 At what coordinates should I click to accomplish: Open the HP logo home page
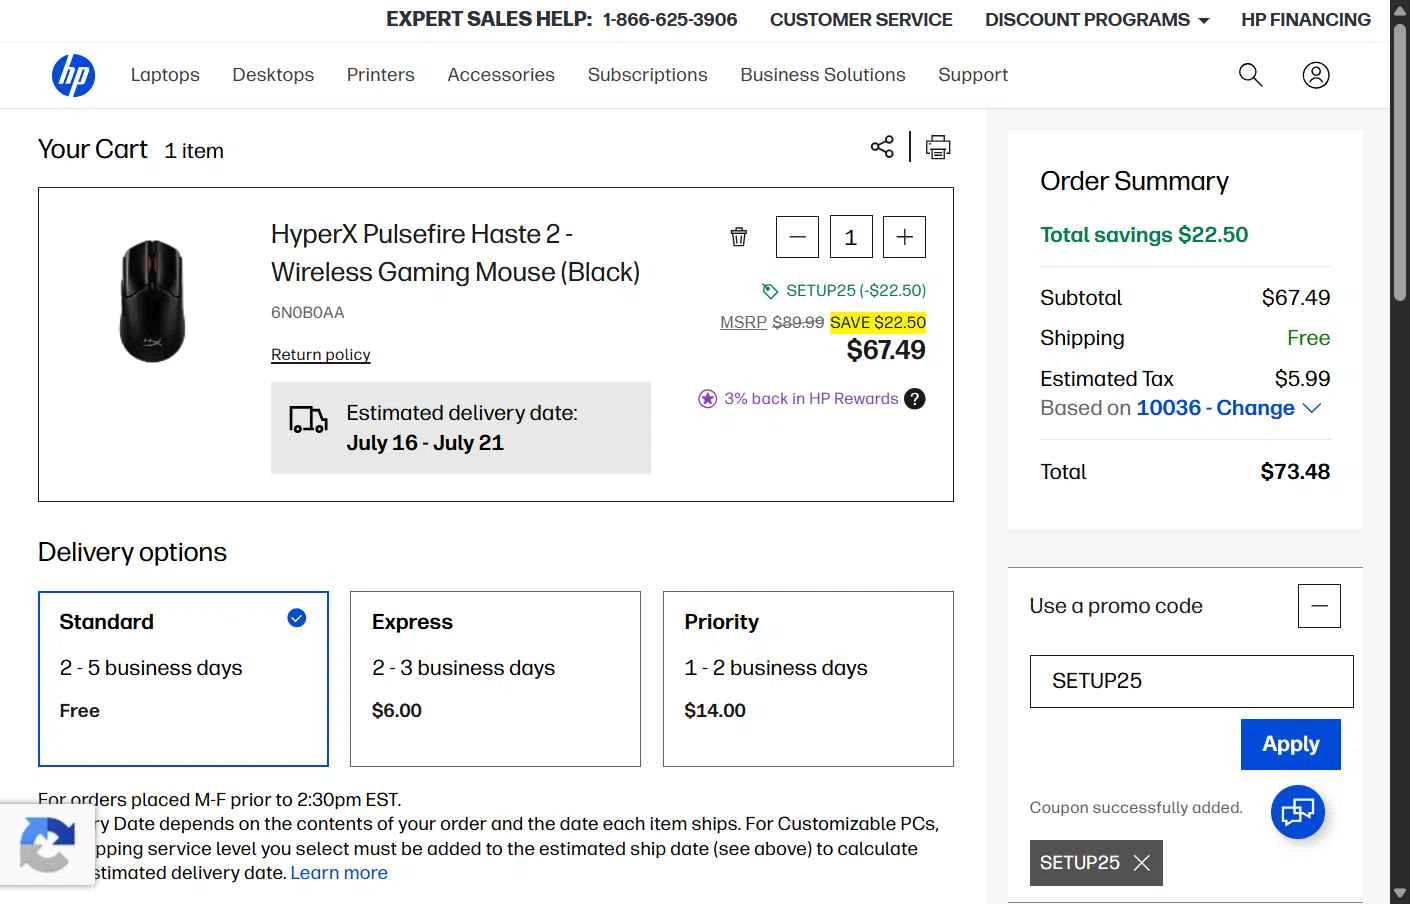point(73,75)
